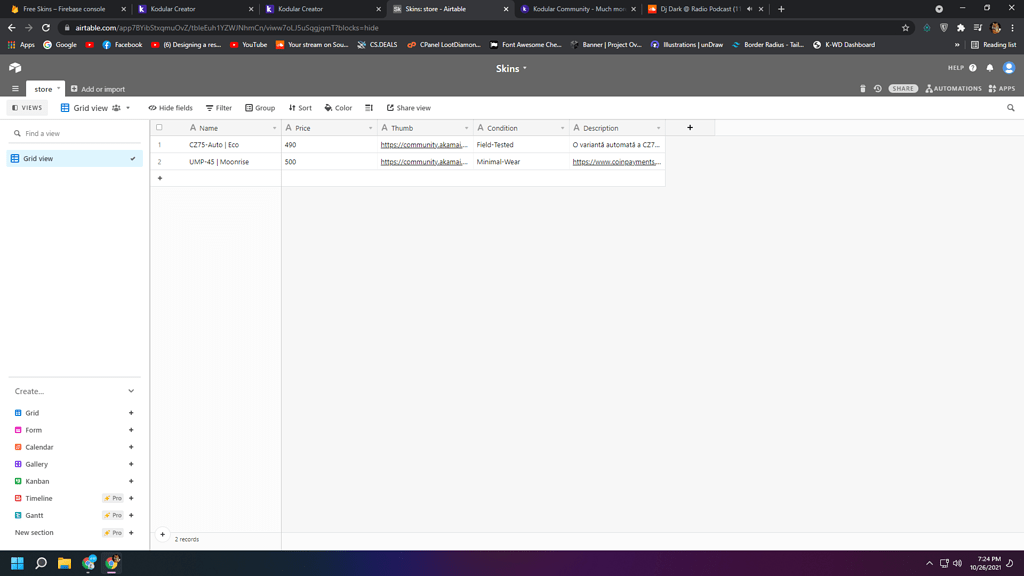Viewport: 1024px width, 576px height.
Task: Click the help question mark icon
Action: 973,68
